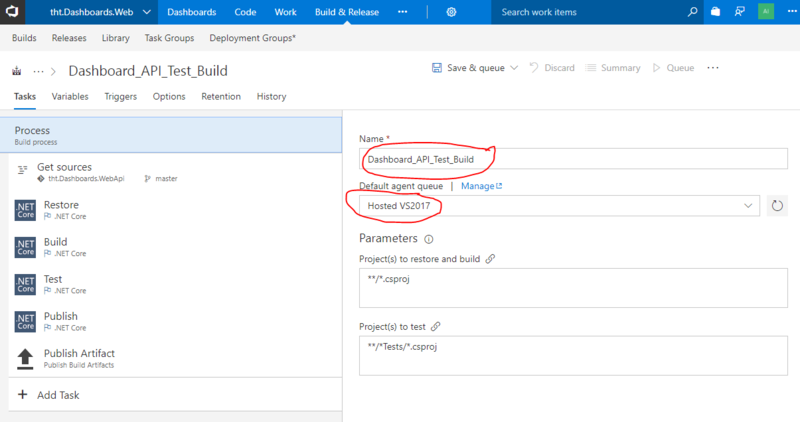
Task: Click the Publish Artifact upload arrow icon
Action: [25, 359]
